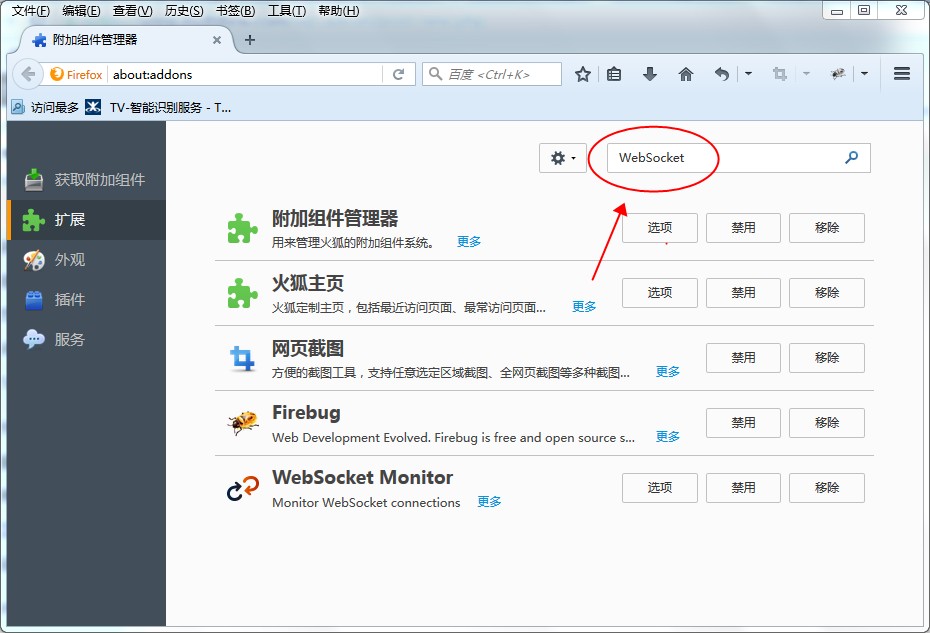Click the 火狐主页 puzzle piece icon
Screen dimensions: 930x633
click(243, 293)
